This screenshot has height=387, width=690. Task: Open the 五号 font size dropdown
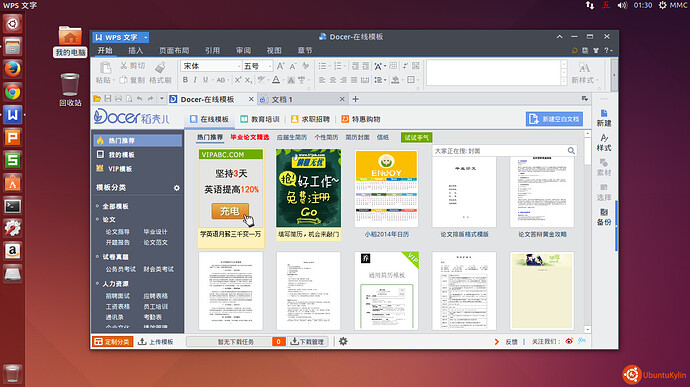pos(270,66)
